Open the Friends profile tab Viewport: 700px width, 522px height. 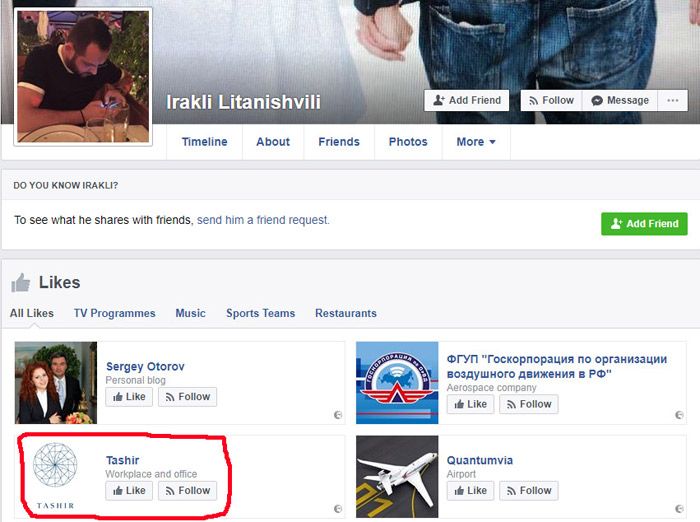[x=339, y=142]
